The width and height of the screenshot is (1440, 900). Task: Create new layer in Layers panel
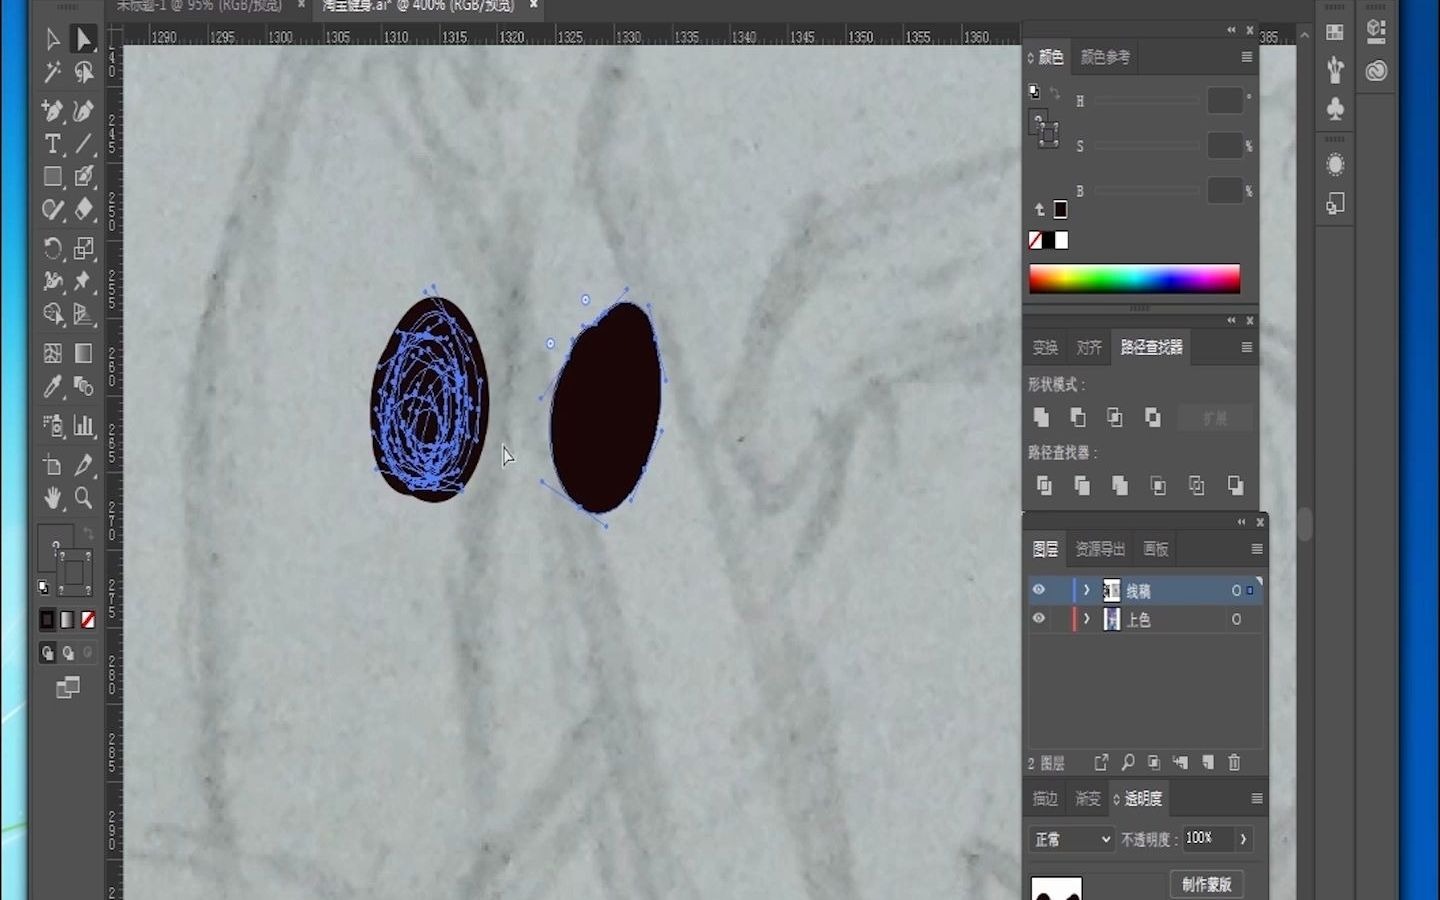[x=1208, y=762]
